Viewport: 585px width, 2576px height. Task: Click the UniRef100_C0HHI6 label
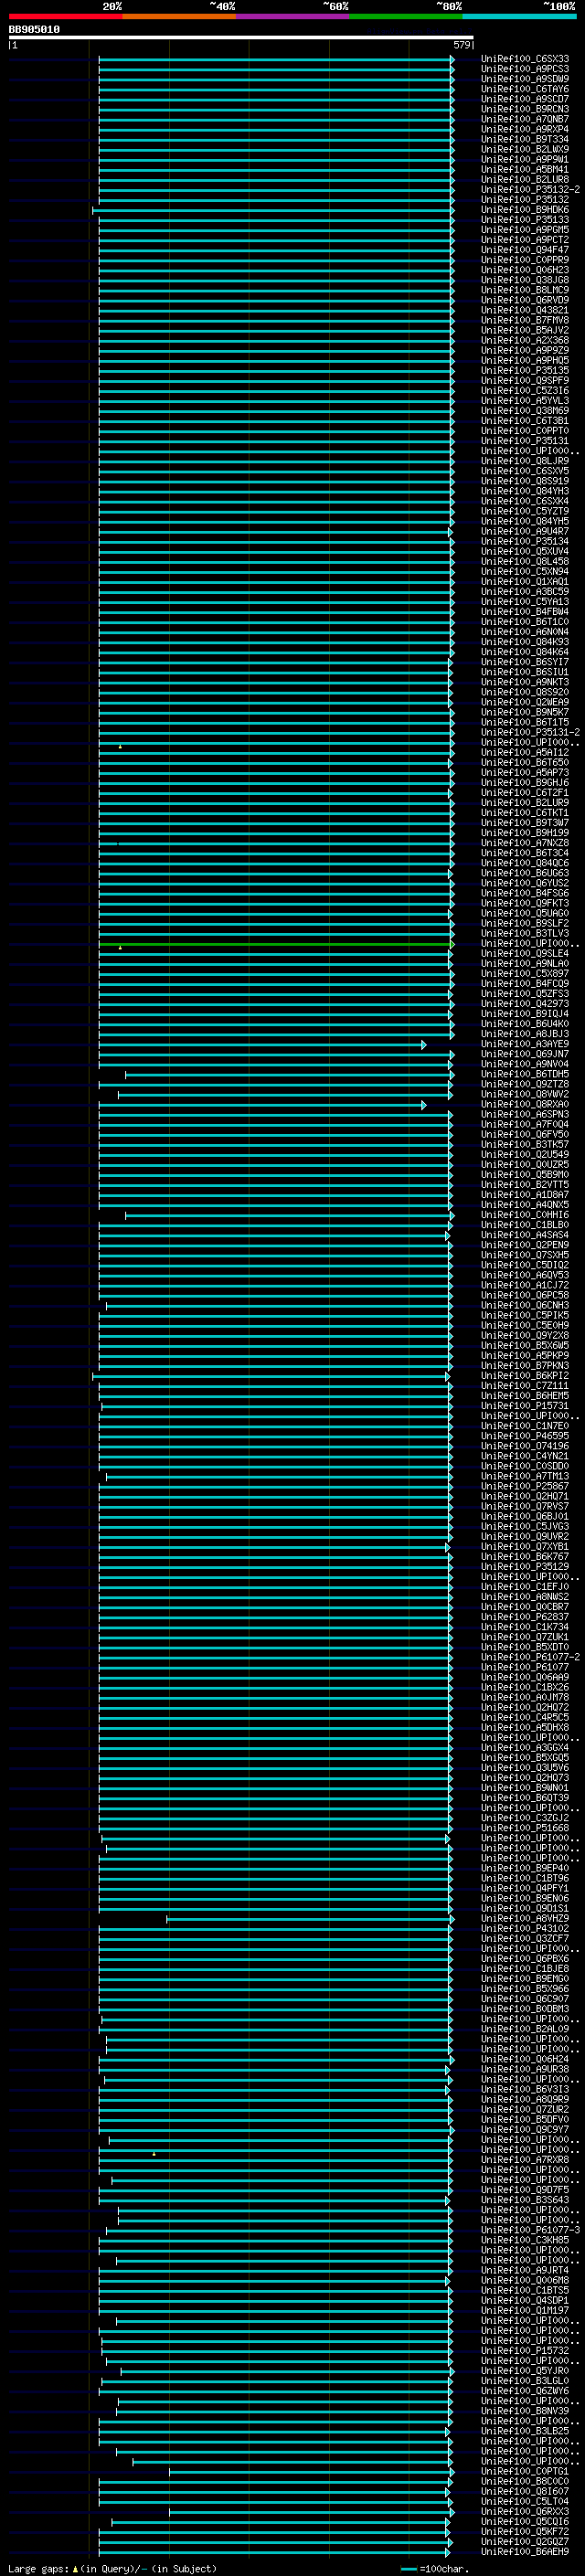coord(525,1216)
